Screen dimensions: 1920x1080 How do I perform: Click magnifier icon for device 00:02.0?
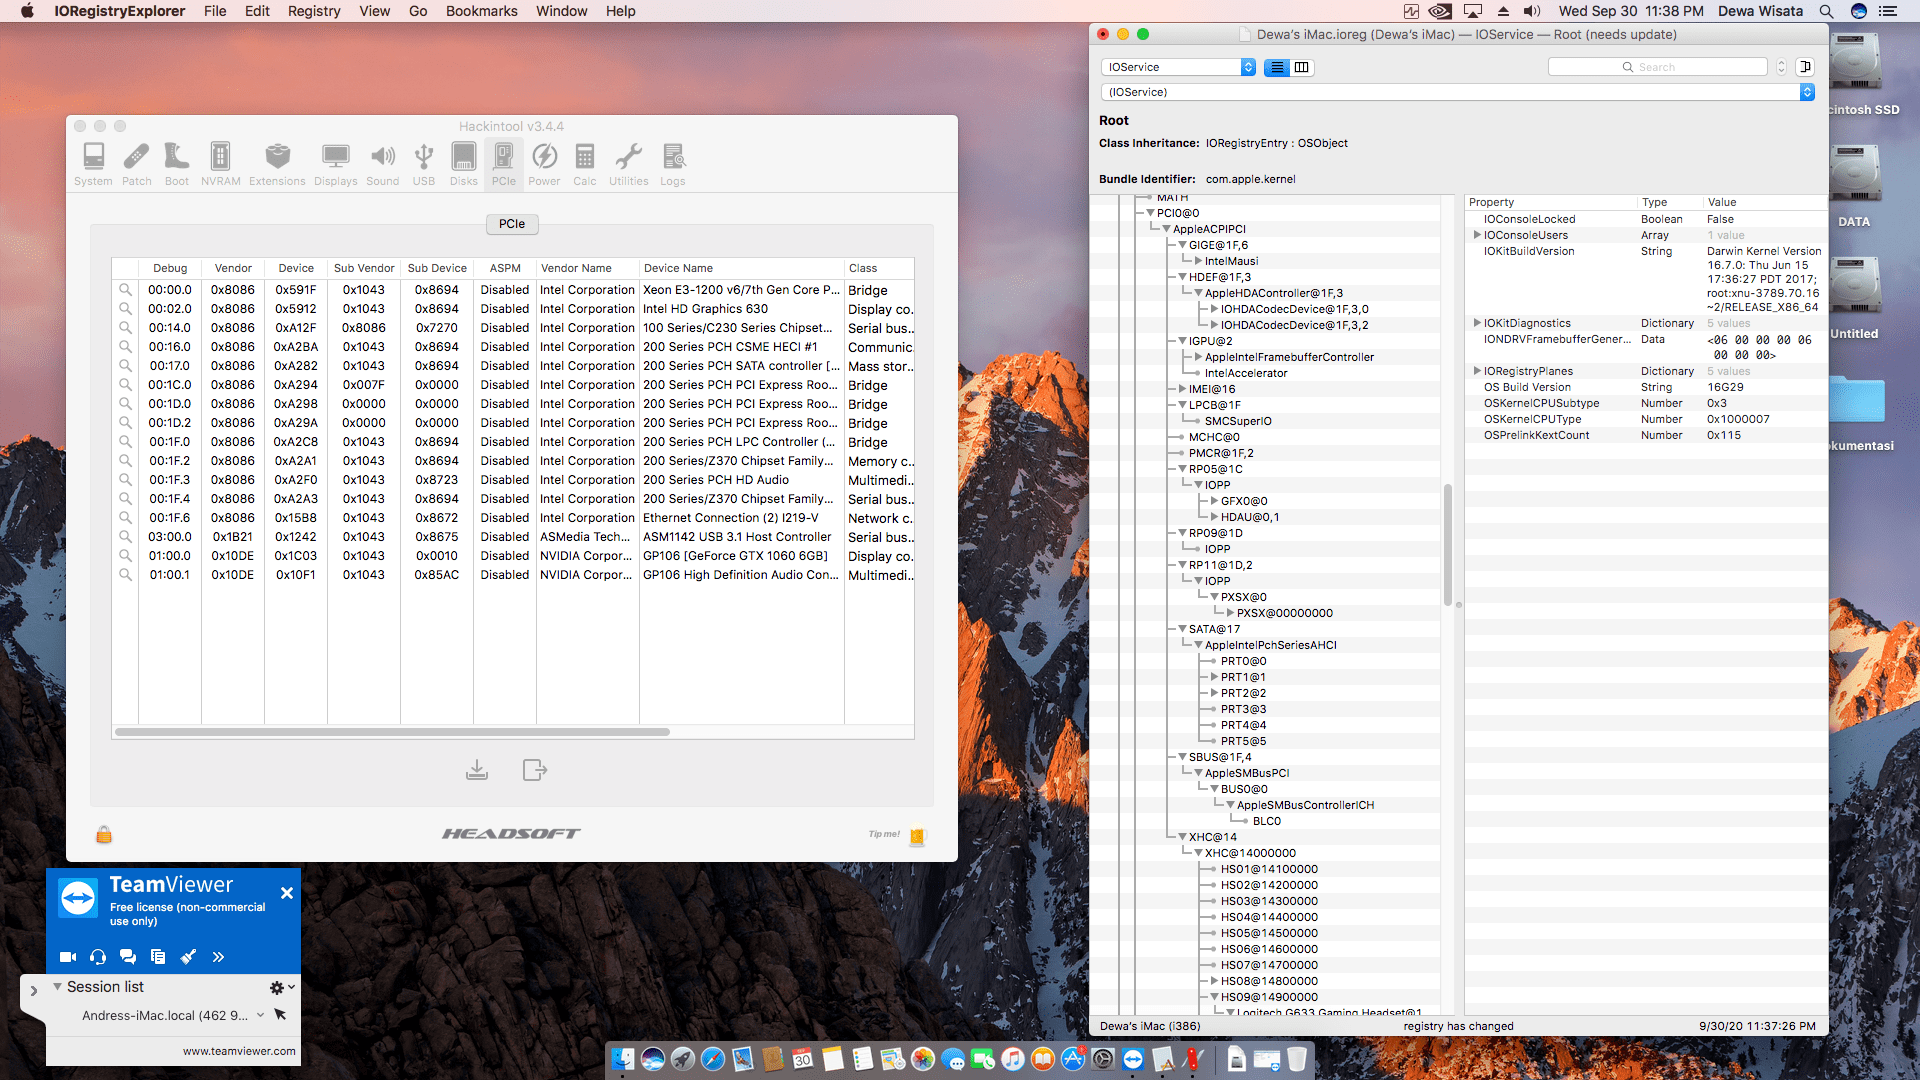125,309
